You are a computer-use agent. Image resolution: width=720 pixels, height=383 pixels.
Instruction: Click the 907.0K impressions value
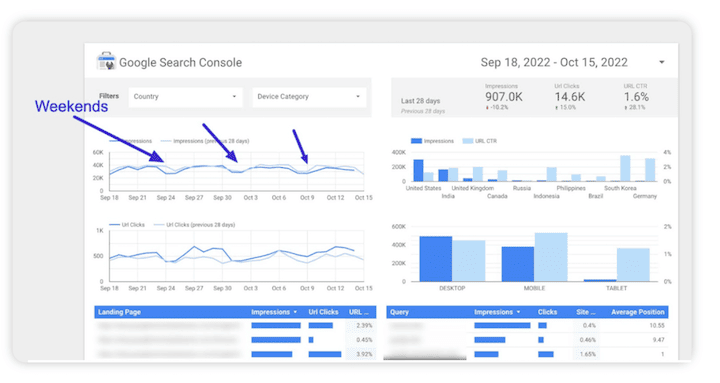click(x=504, y=97)
